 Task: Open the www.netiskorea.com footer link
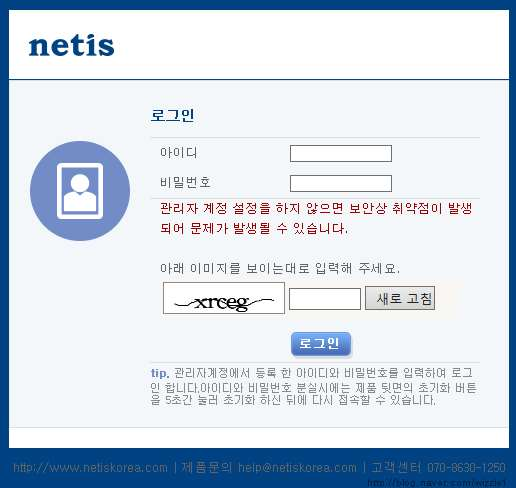[x=90, y=468]
